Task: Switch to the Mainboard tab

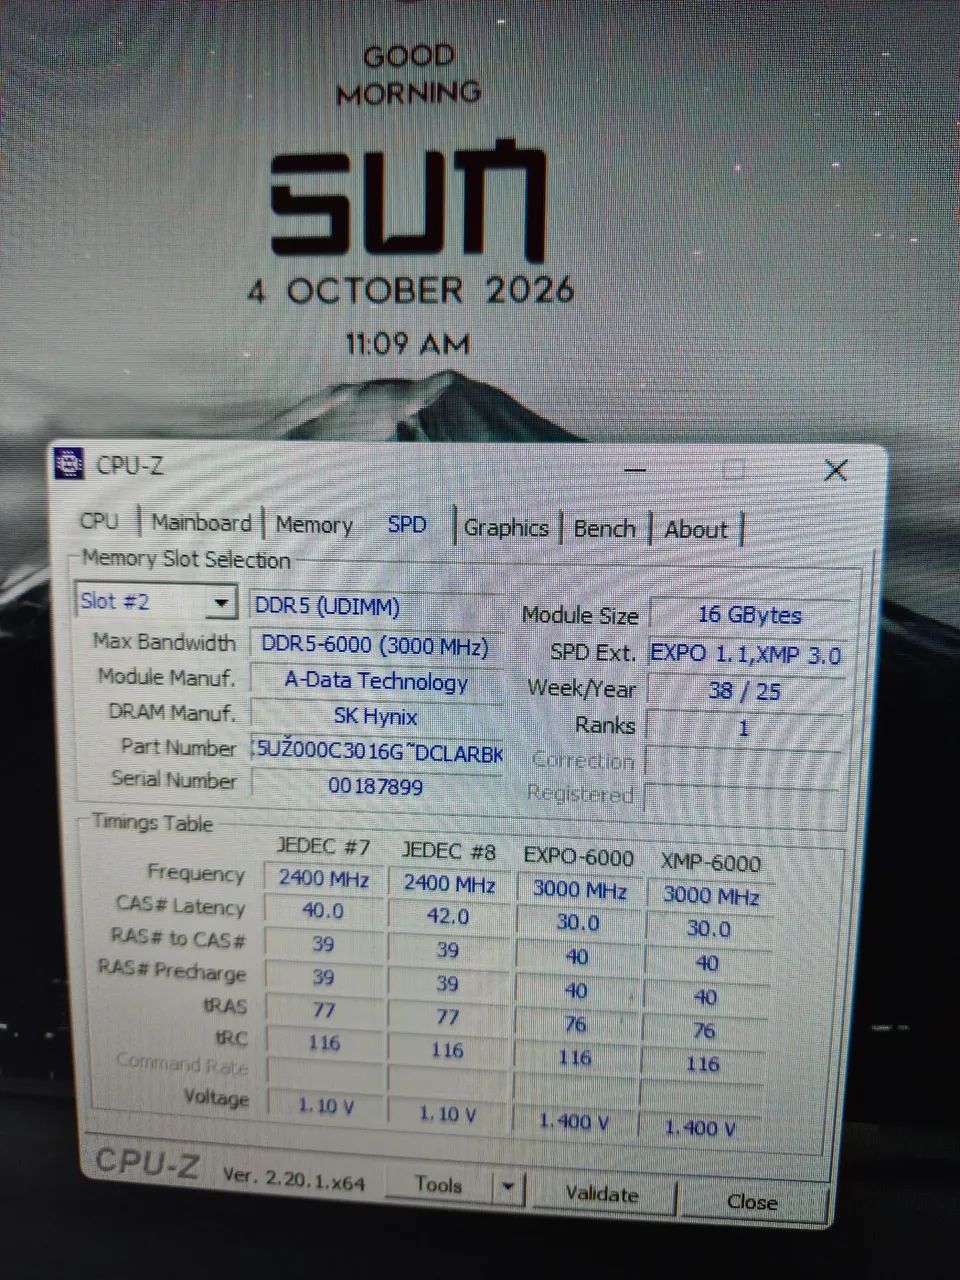Action: pos(202,523)
